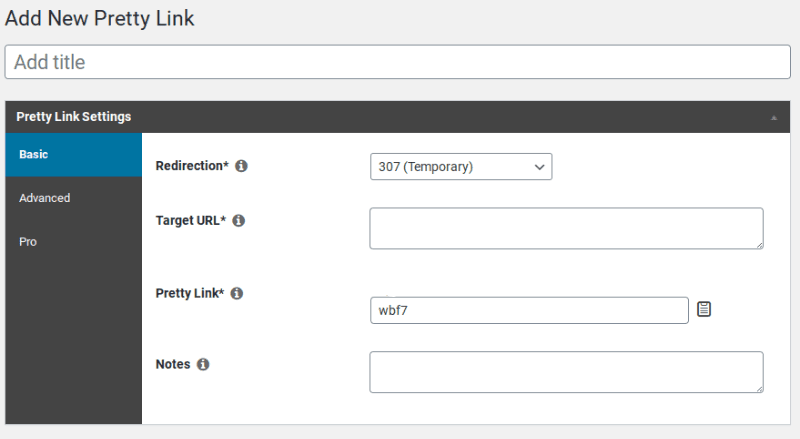Collapse the Pretty Link Settings panel arrow

[774, 117]
